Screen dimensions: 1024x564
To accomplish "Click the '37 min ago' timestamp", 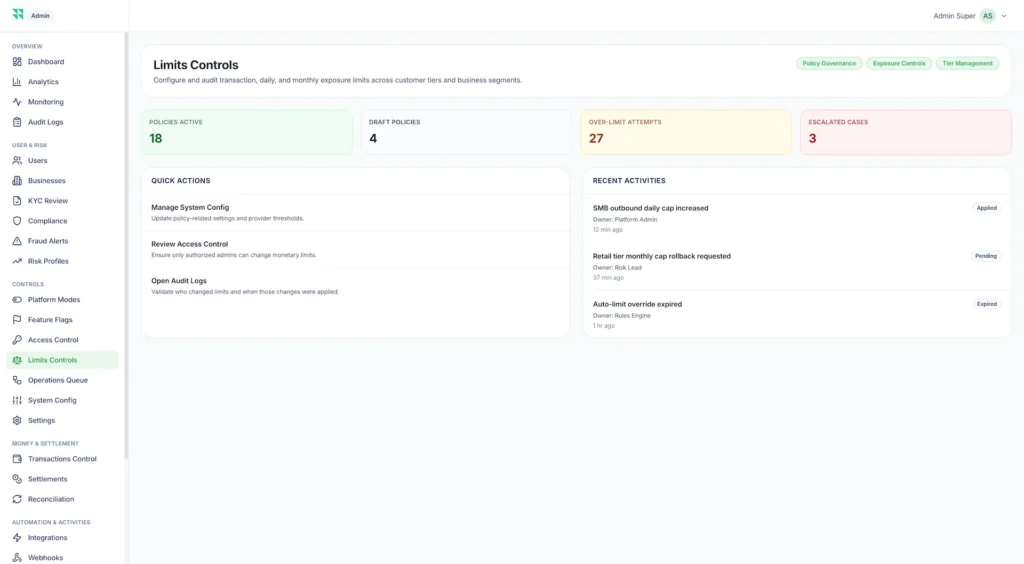I will [x=608, y=278].
